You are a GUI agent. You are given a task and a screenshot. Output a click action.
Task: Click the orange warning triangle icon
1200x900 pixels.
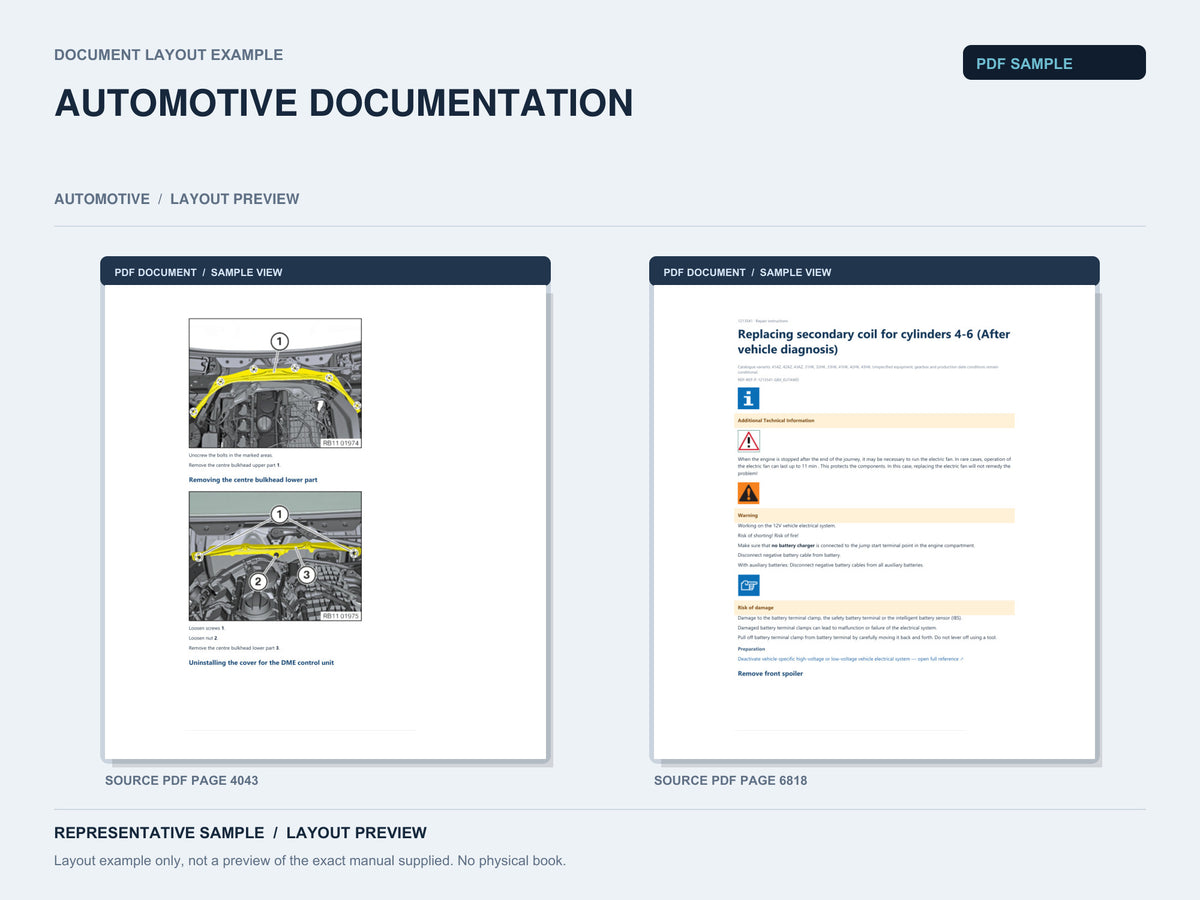[x=748, y=493]
